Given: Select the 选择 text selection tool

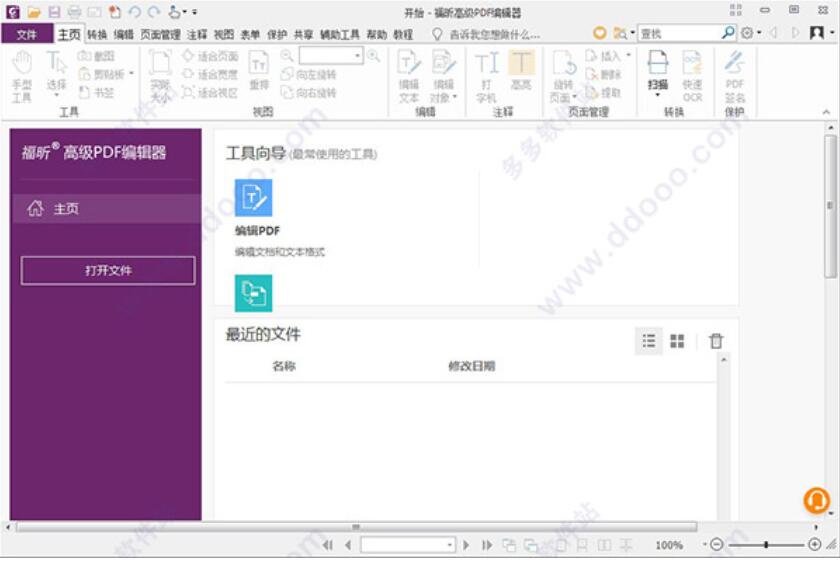Looking at the screenshot, I should (56, 74).
